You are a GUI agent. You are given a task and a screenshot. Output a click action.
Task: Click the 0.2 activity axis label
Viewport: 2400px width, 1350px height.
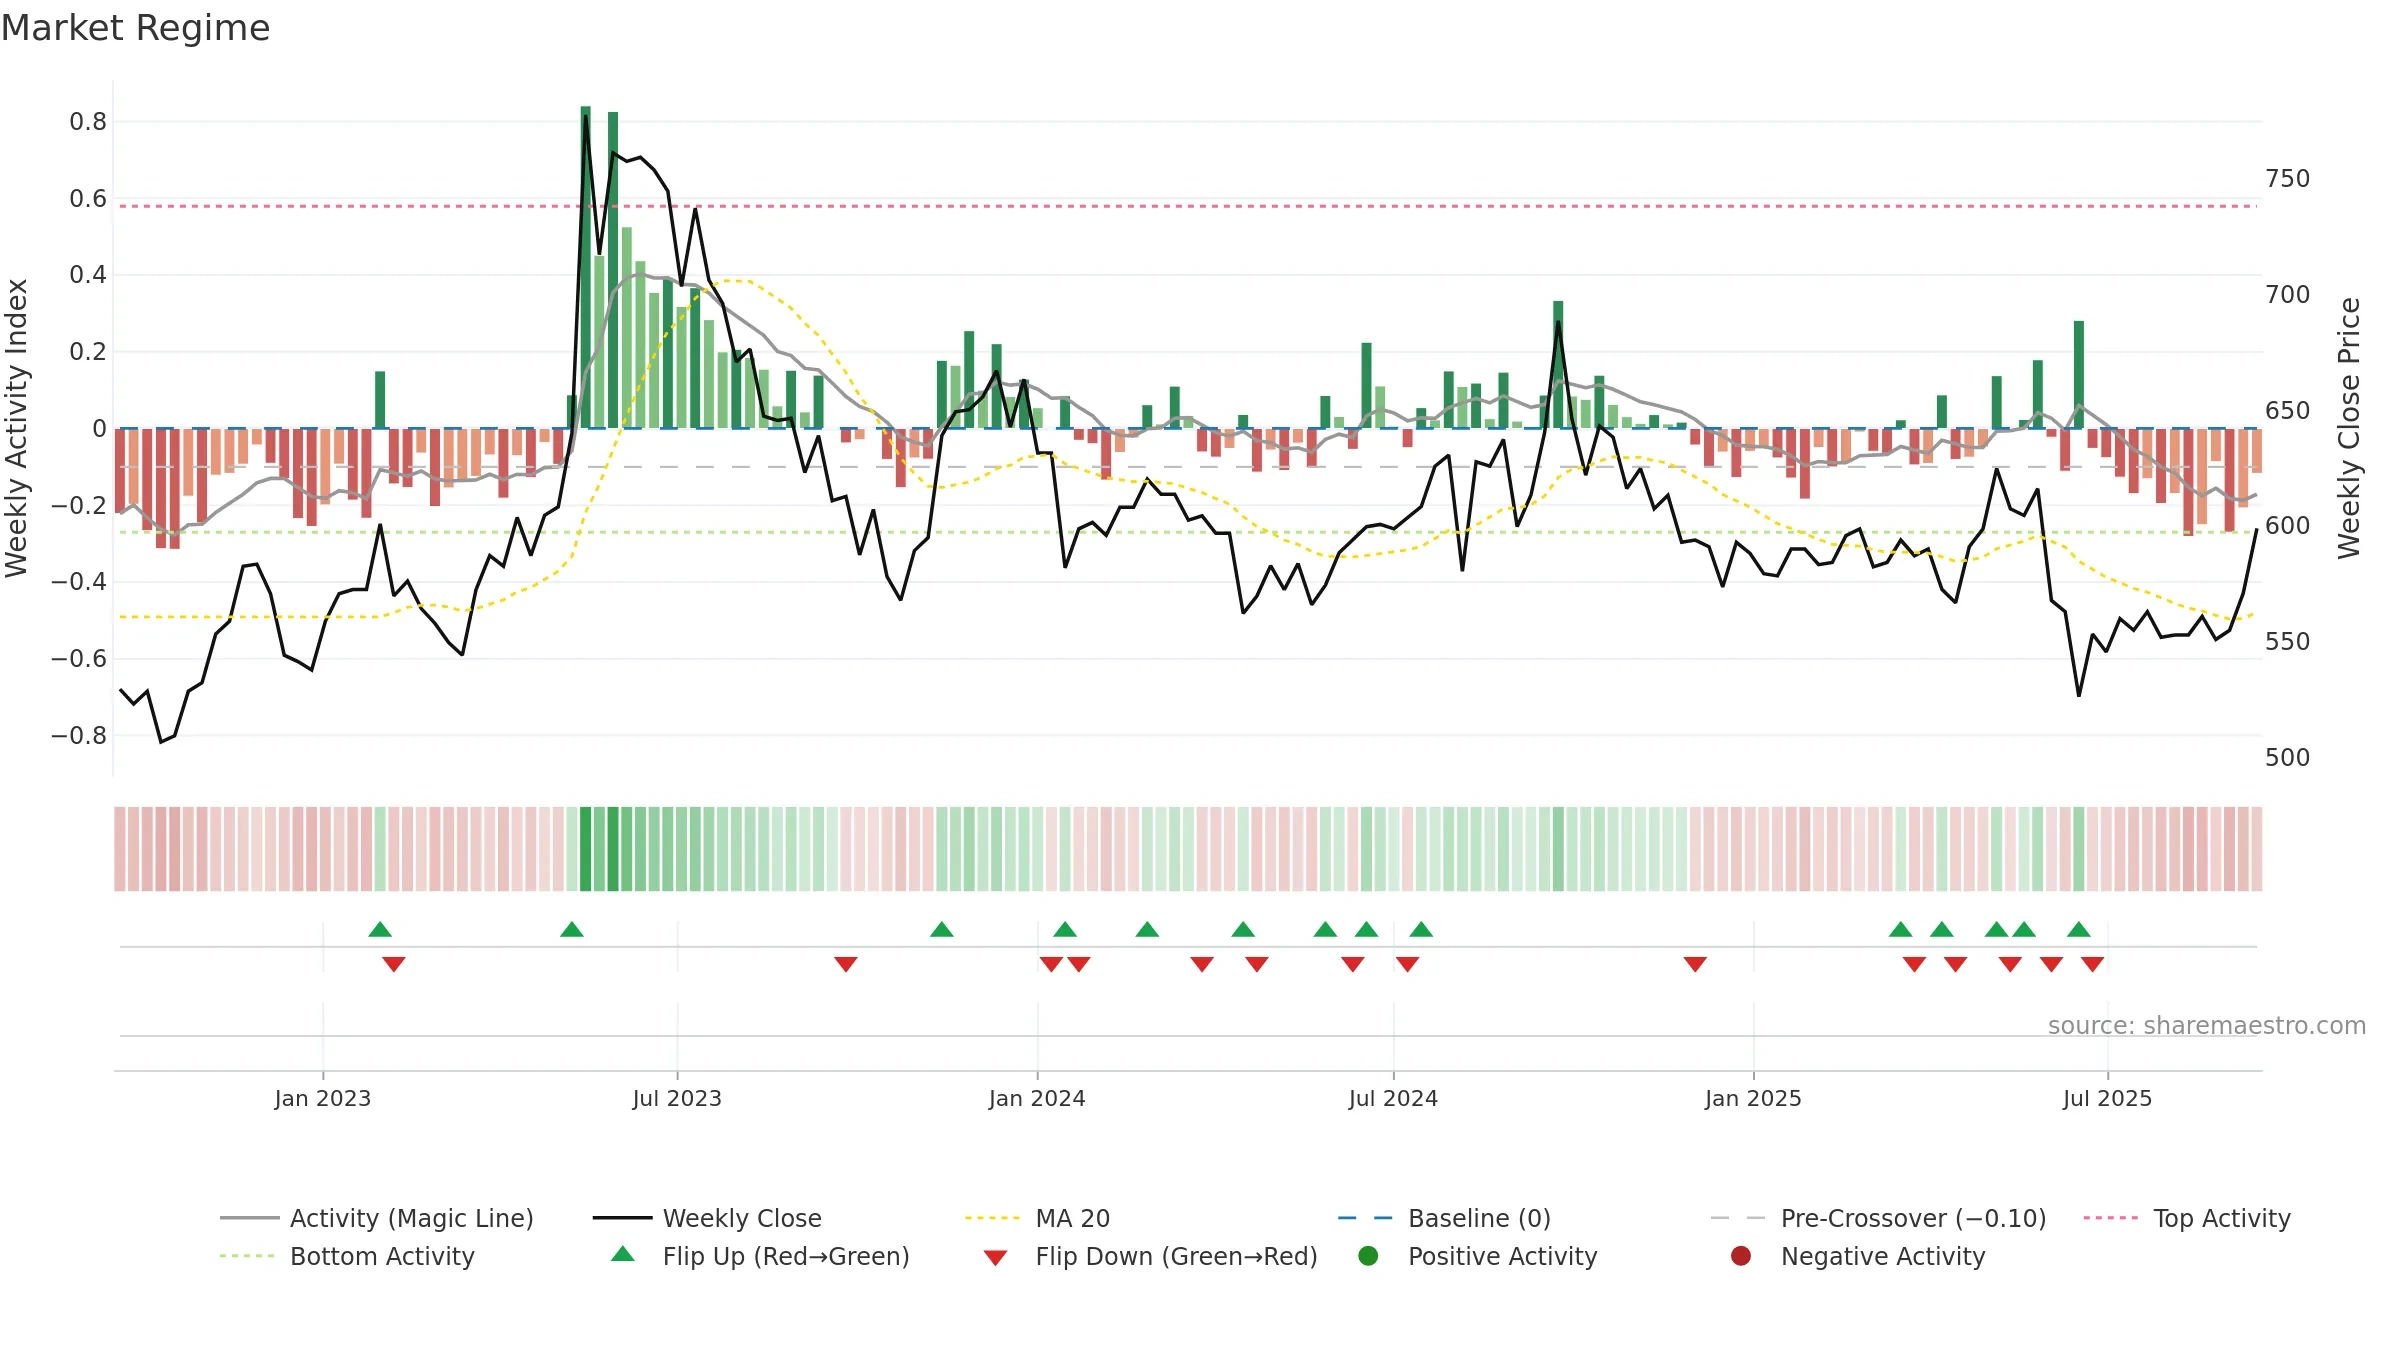(x=88, y=352)
